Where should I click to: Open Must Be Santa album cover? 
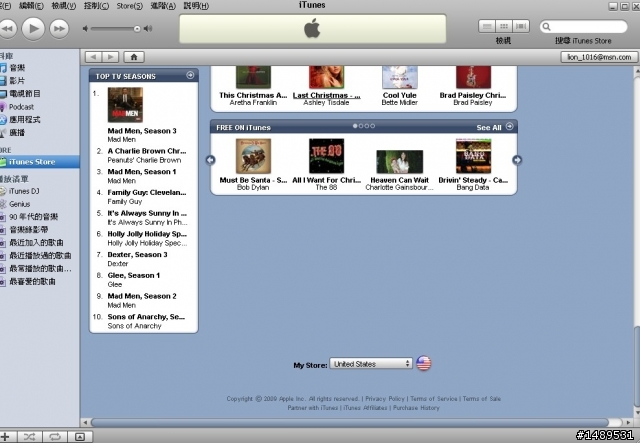[253, 156]
